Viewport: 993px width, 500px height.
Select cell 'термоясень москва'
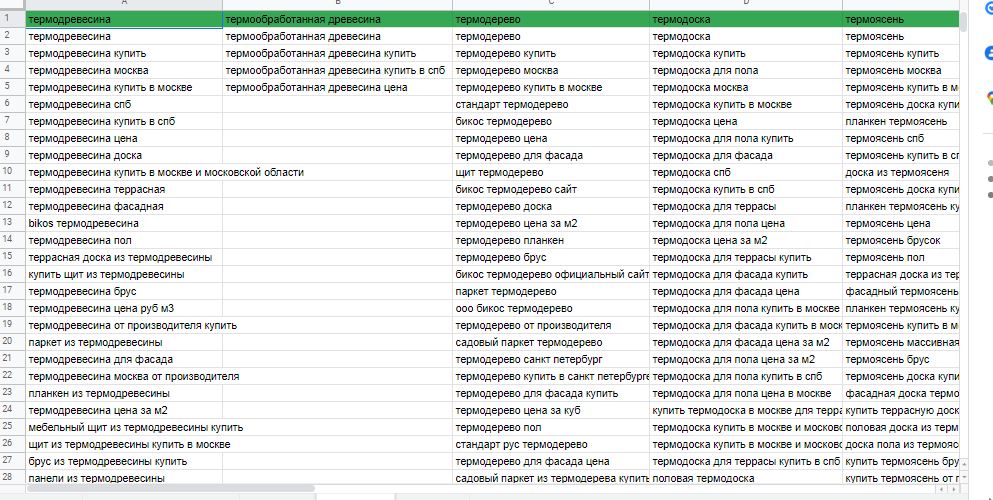click(901, 70)
